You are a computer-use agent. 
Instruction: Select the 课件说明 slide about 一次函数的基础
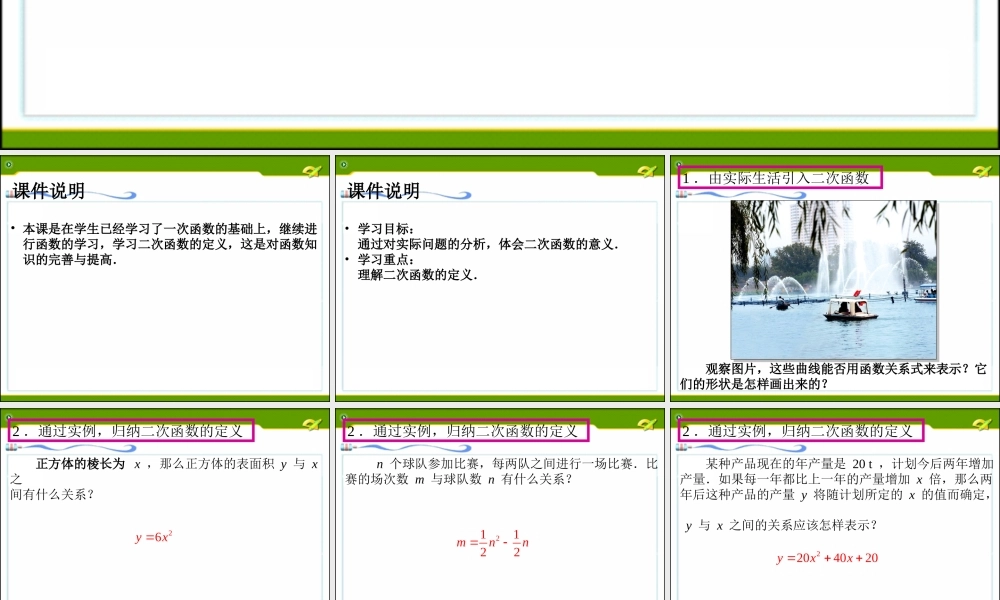165,278
